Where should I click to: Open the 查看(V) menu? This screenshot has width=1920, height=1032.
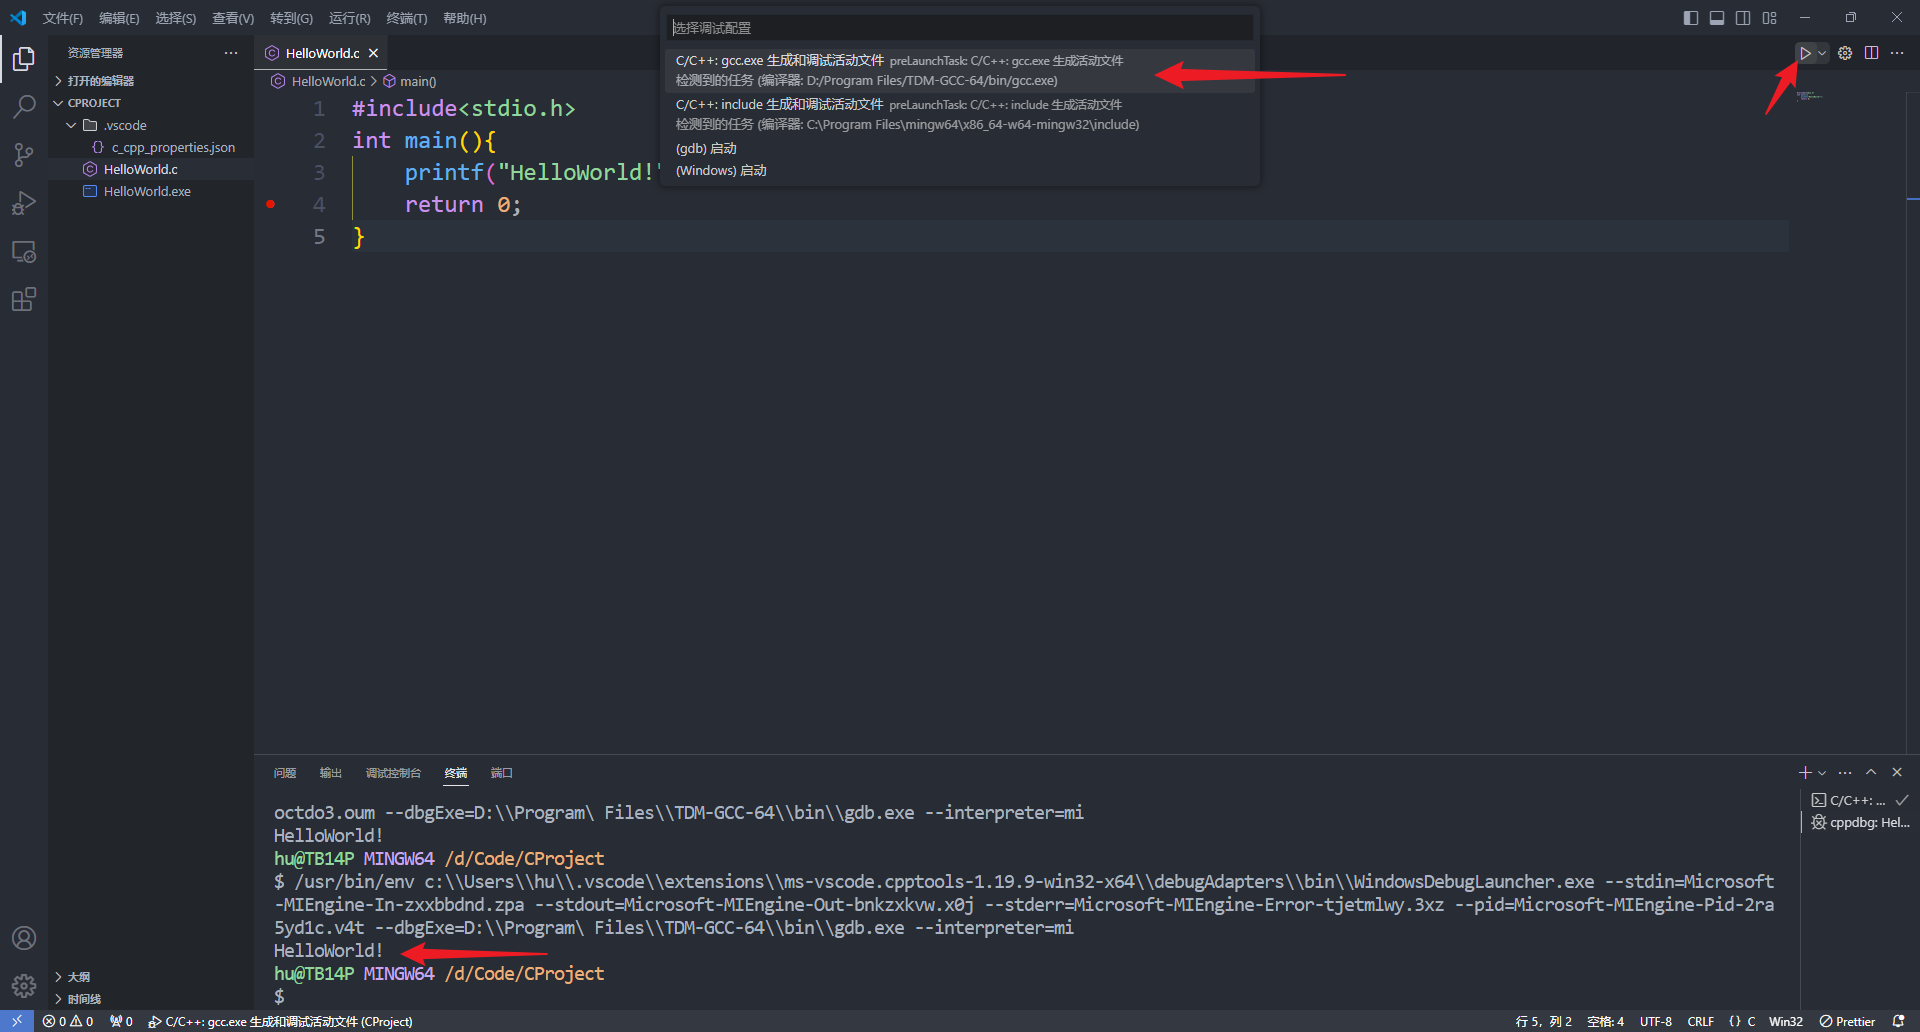point(233,18)
